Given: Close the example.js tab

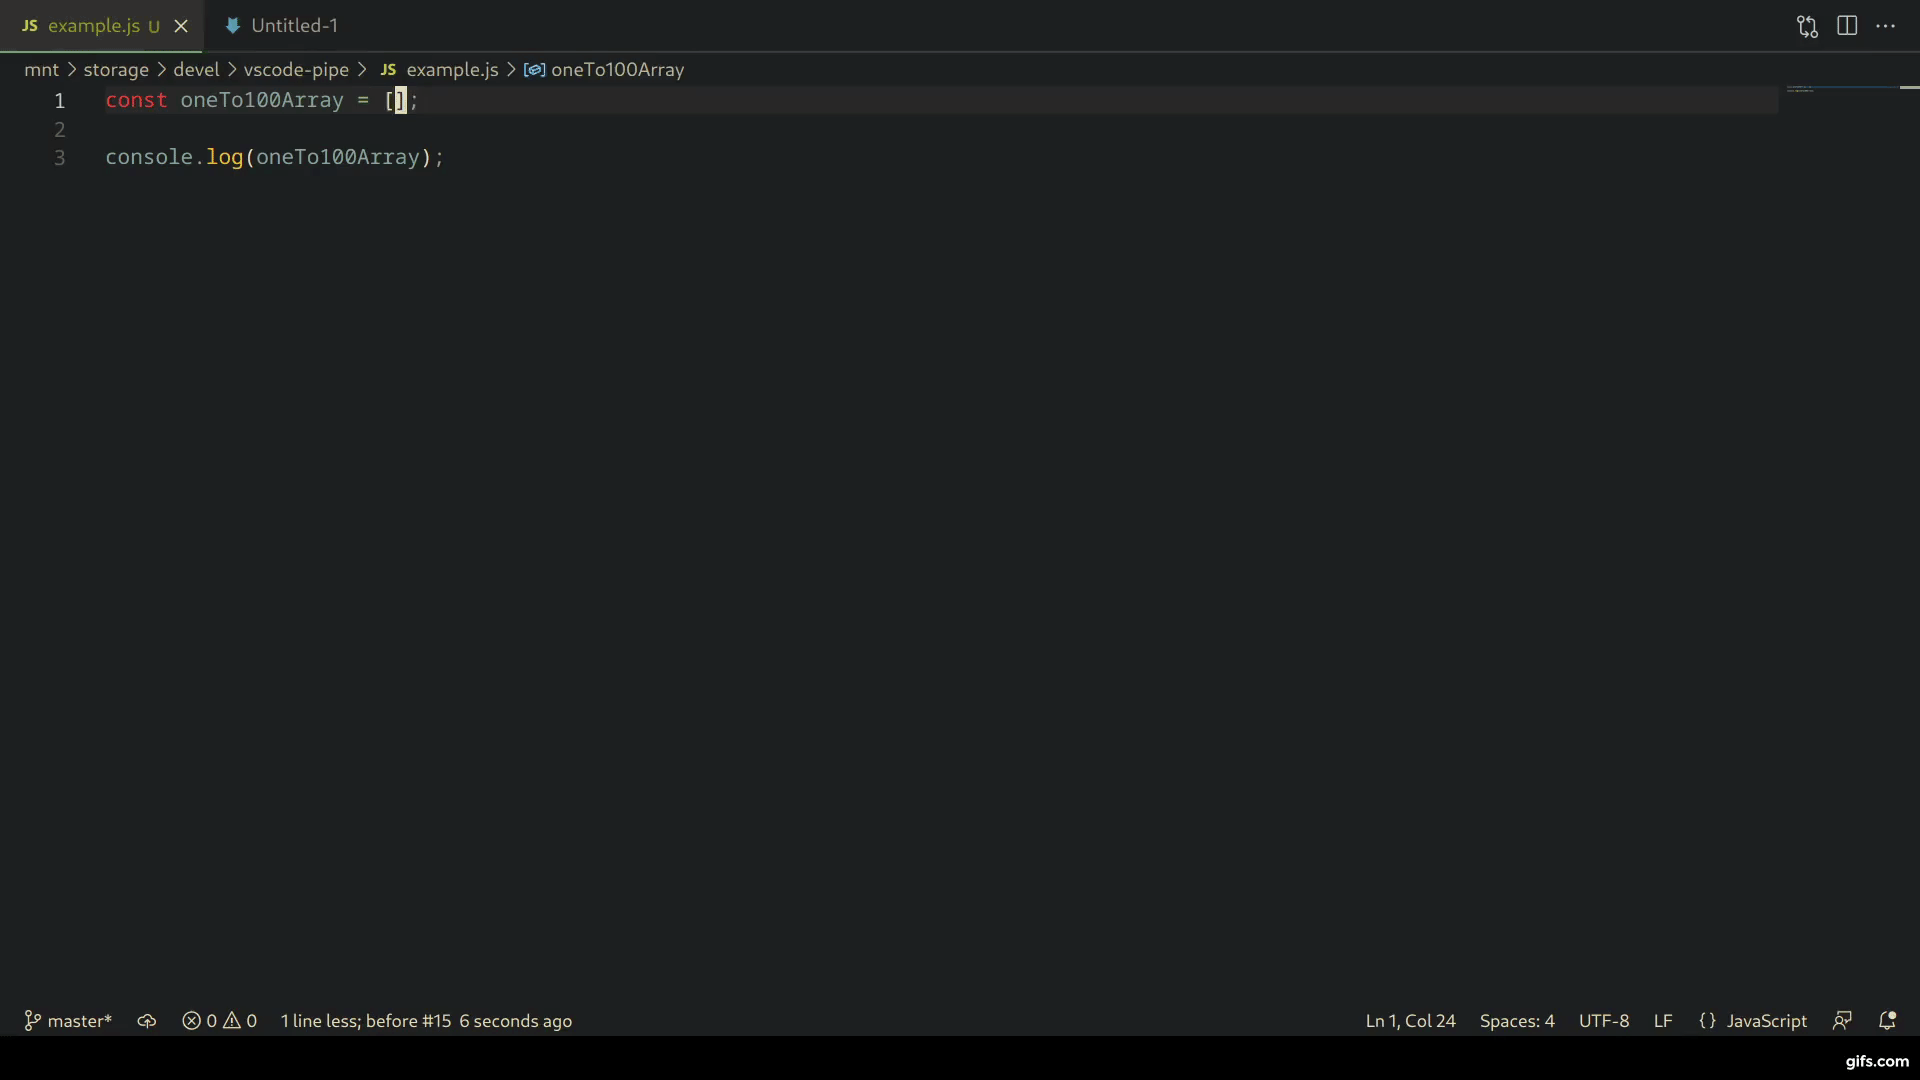Looking at the screenshot, I should pyautogui.click(x=181, y=26).
